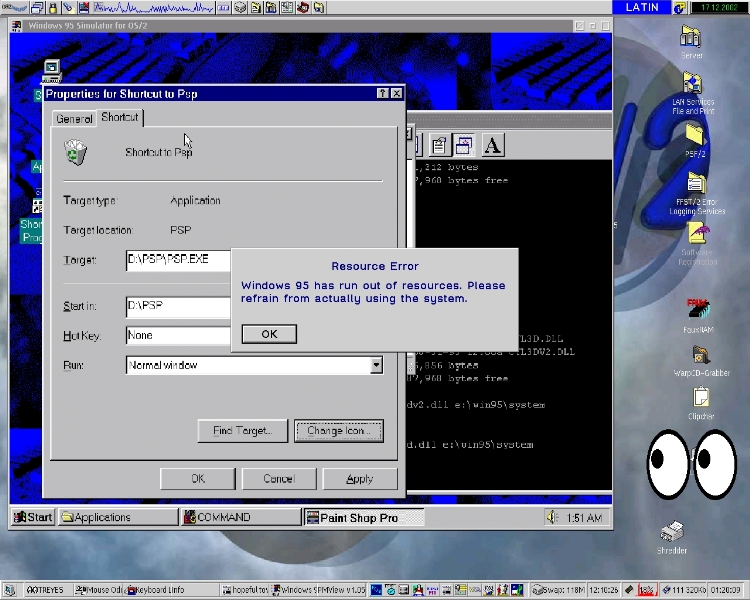Click the Windows 95 Simulator system menu icon
Screen dimensions: 750x600
[x=17, y=25]
